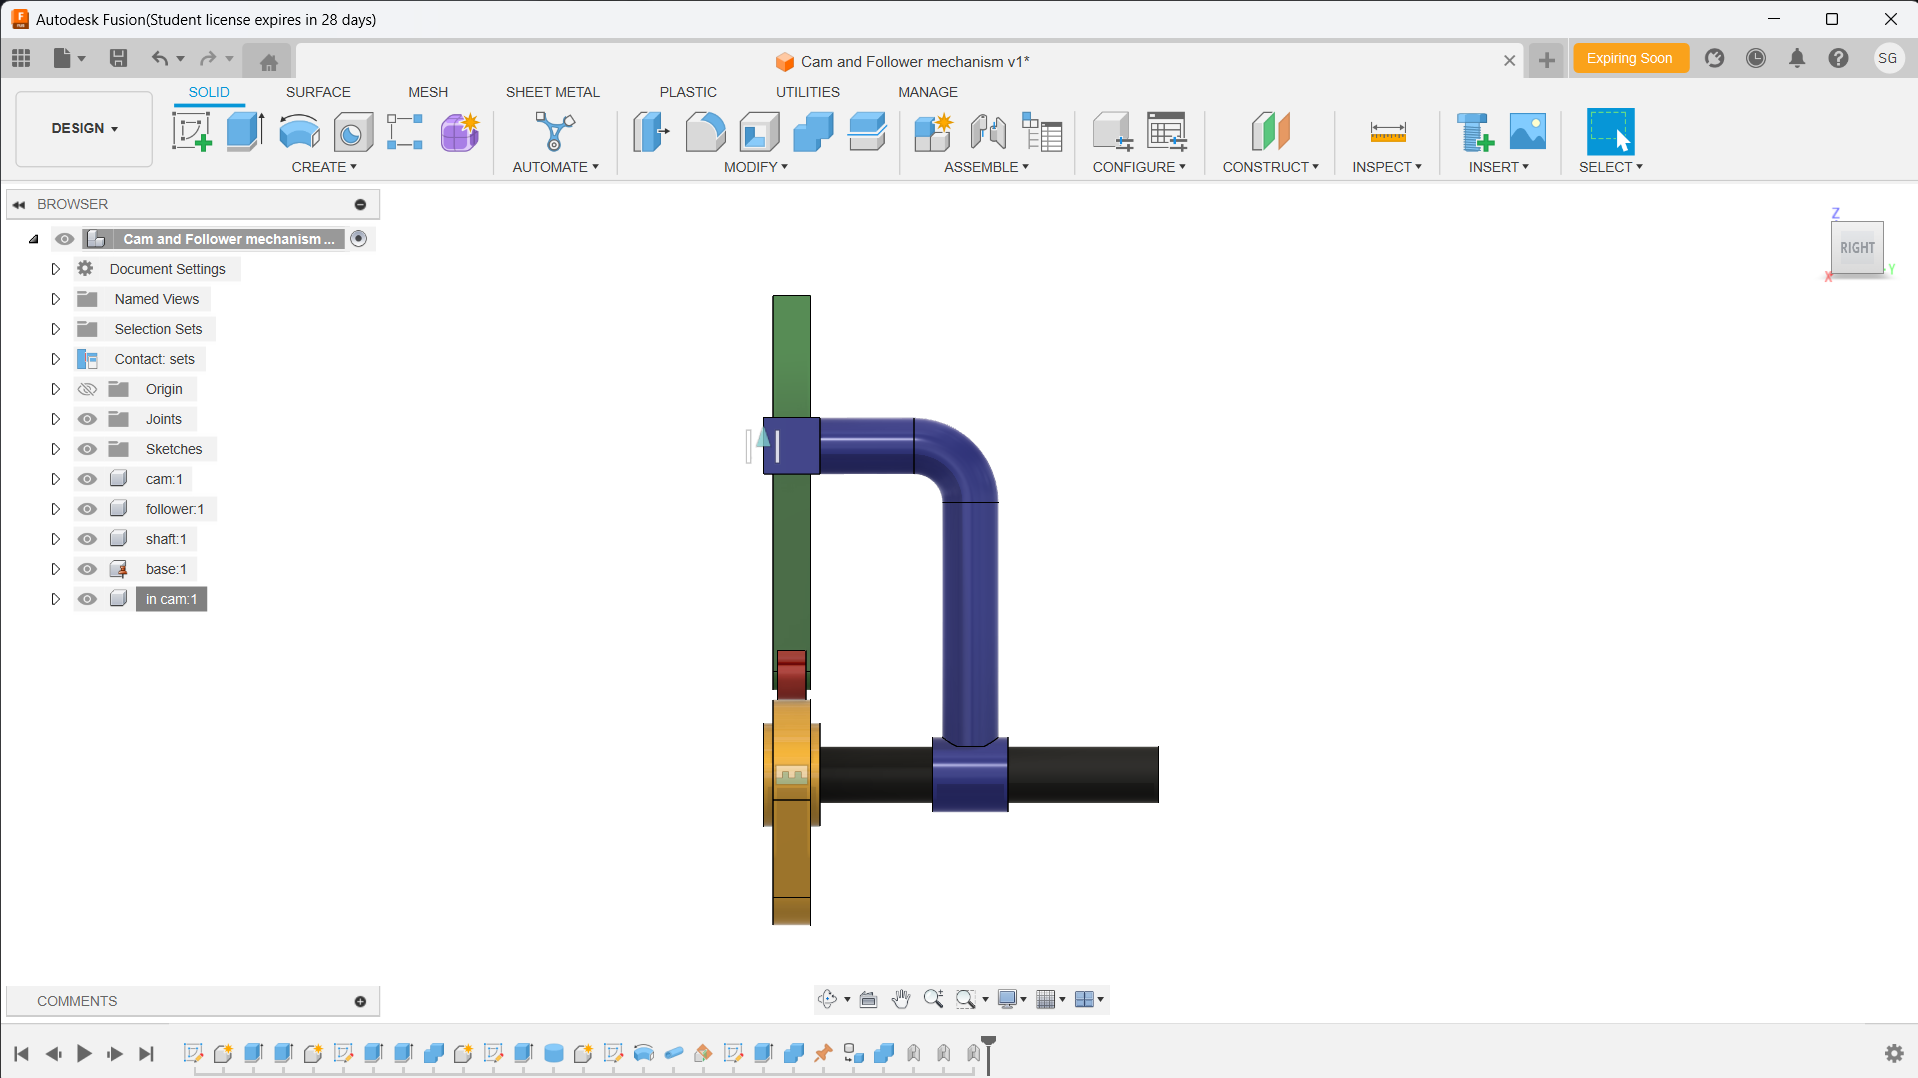Collapse the Cam and Follower mechanism root

[34, 239]
